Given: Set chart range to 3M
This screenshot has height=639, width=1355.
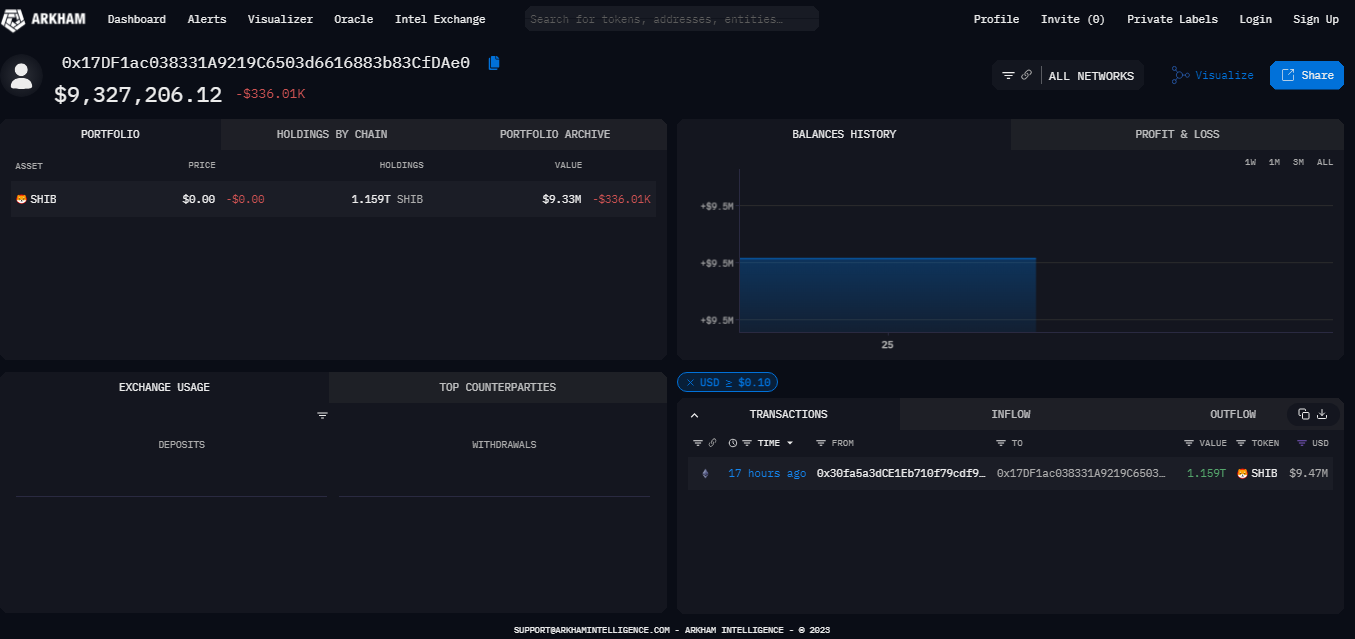Looking at the screenshot, I should pos(1298,162).
